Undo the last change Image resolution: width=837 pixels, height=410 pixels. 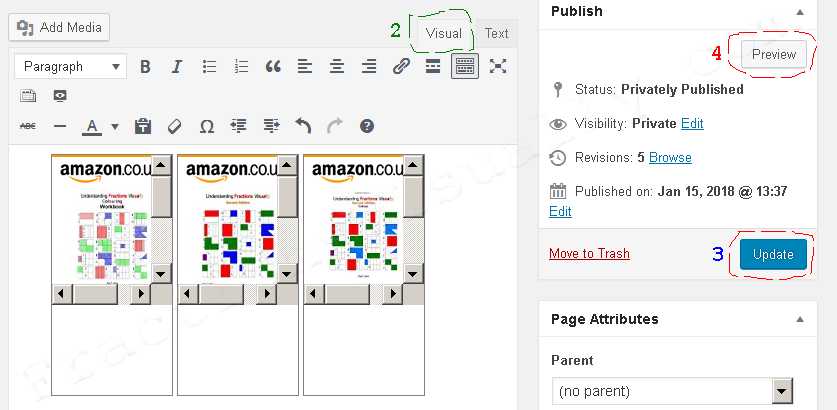tap(303, 127)
